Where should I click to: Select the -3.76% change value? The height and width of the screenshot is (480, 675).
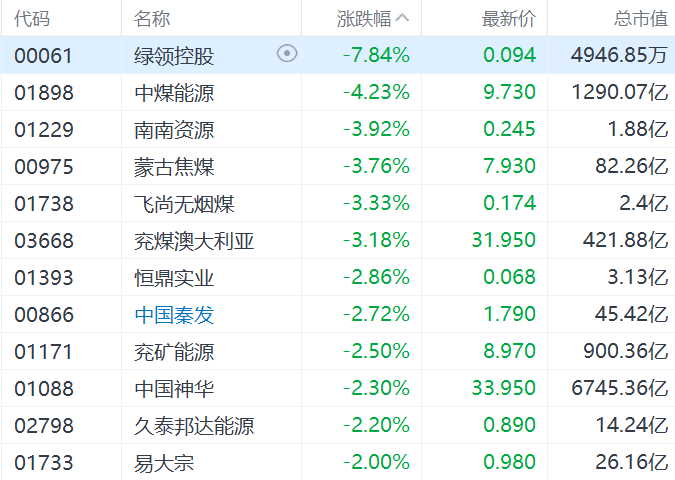(x=376, y=166)
